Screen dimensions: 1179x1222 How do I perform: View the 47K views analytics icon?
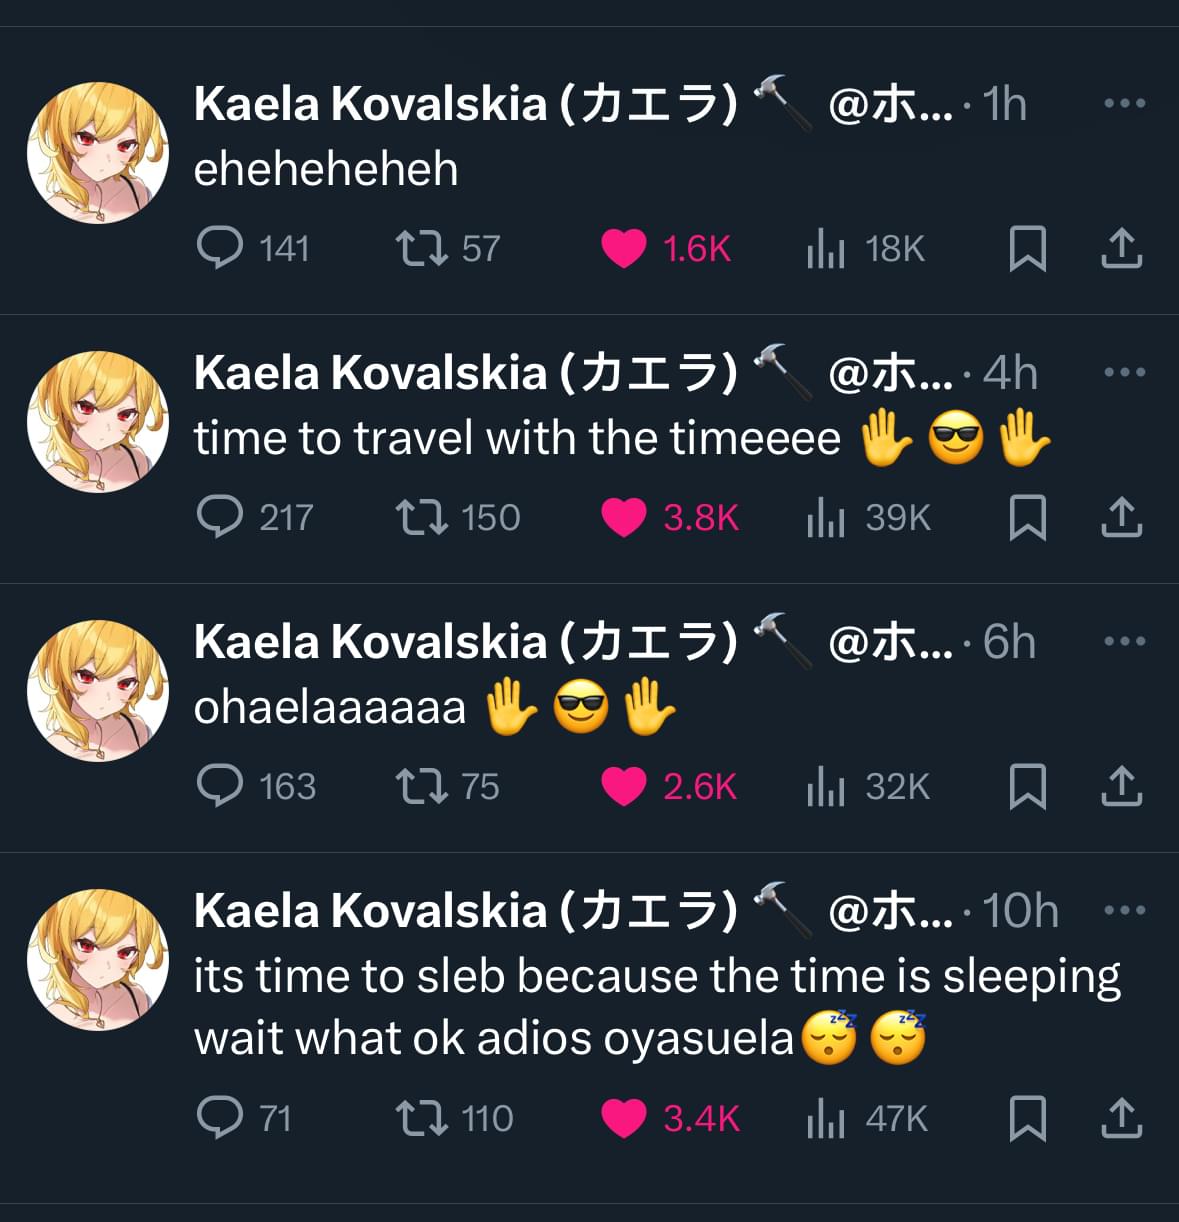(x=826, y=1118)
